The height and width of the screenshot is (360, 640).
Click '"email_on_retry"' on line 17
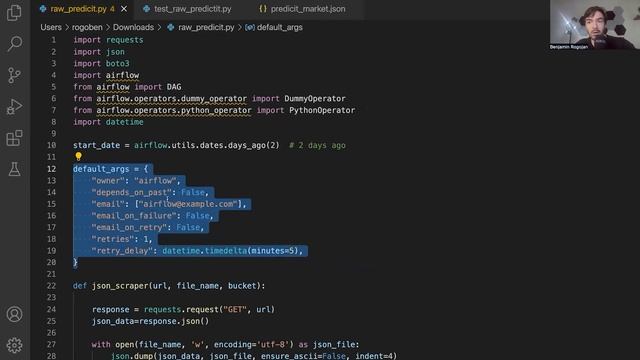click(129, 227)
